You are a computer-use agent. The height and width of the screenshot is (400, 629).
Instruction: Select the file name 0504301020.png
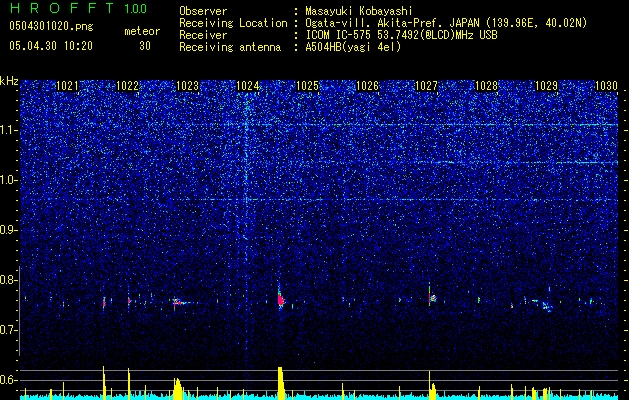point(51,26)
